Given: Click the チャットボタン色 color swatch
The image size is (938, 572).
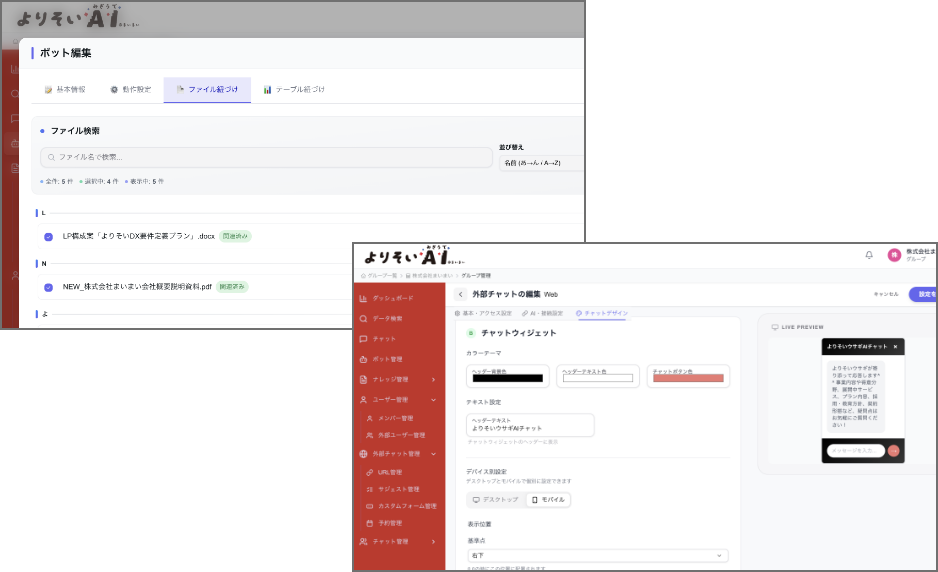Looking at the screenshot, I should coord(687,378).
